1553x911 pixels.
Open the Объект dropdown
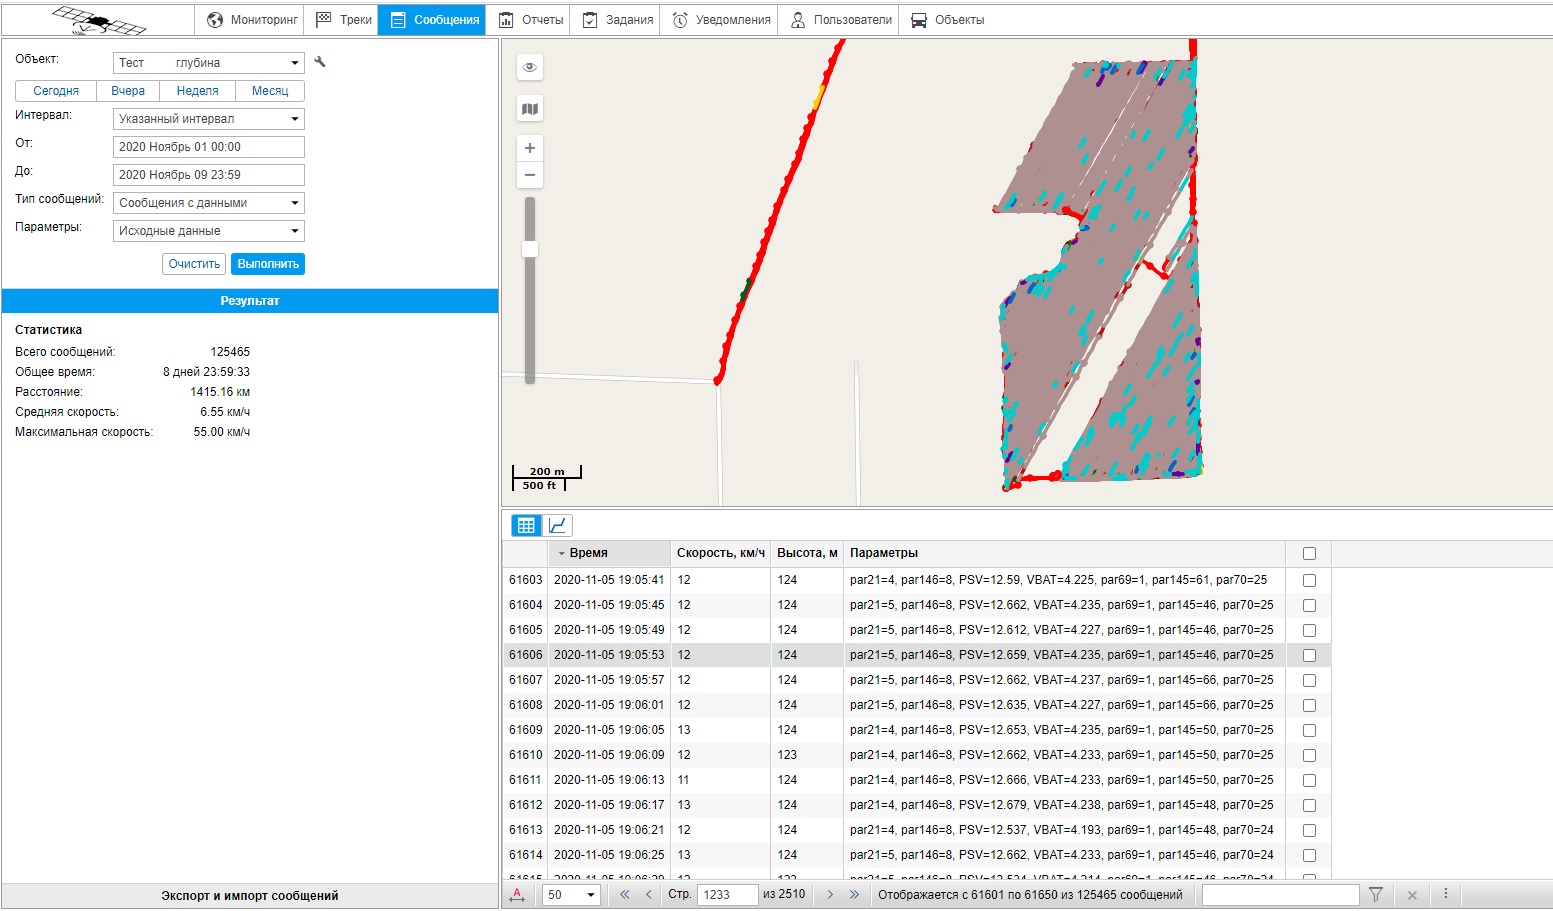[208, 63]
